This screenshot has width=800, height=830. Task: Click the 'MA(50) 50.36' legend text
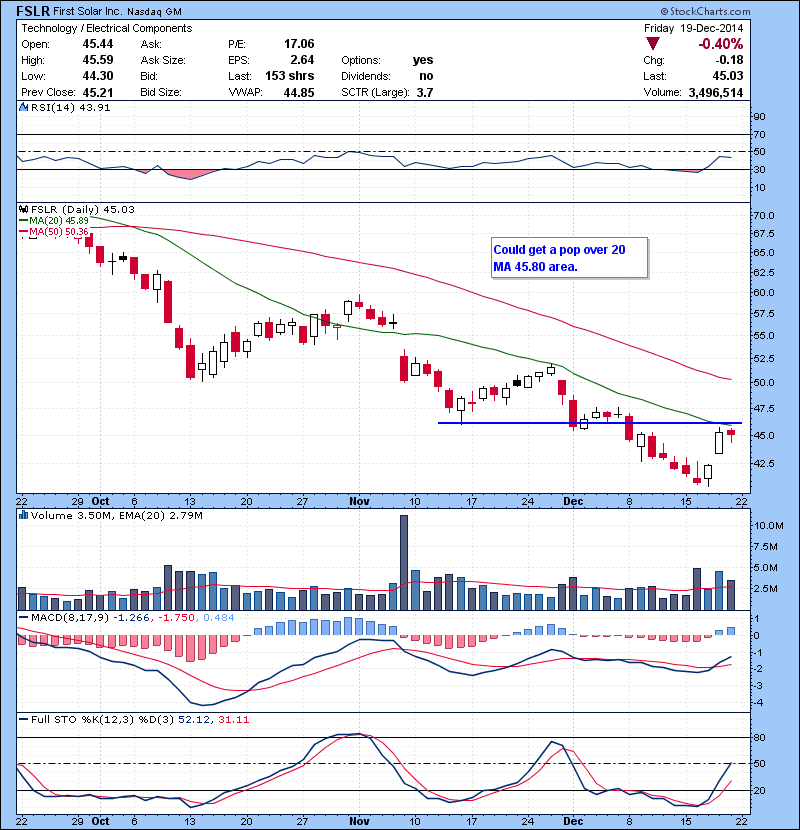(x=59, y=231)
